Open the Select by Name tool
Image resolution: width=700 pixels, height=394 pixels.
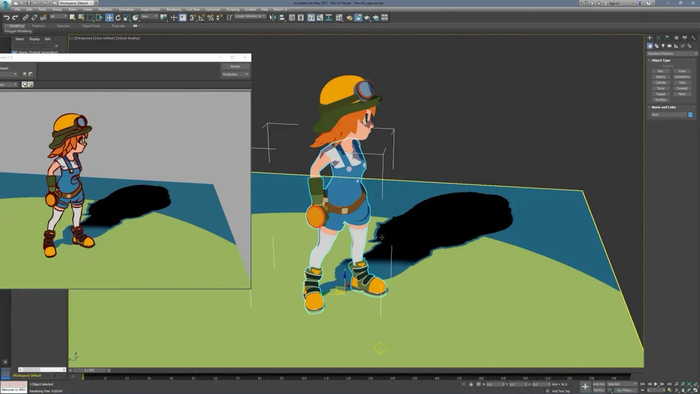point(81,17)
